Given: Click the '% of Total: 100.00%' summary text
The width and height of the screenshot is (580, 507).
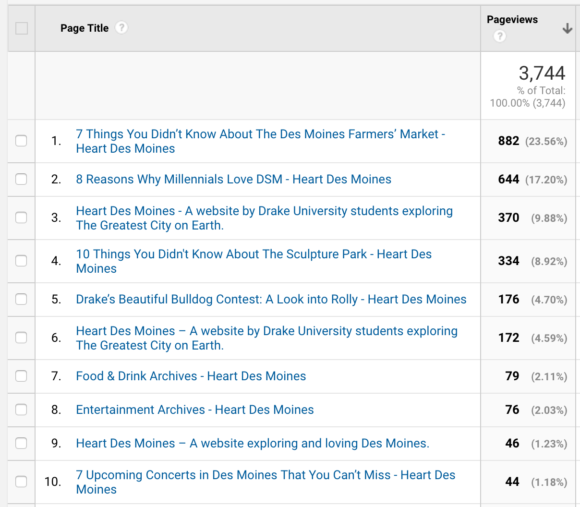Looking at the screenshot, I should point(528,97).
